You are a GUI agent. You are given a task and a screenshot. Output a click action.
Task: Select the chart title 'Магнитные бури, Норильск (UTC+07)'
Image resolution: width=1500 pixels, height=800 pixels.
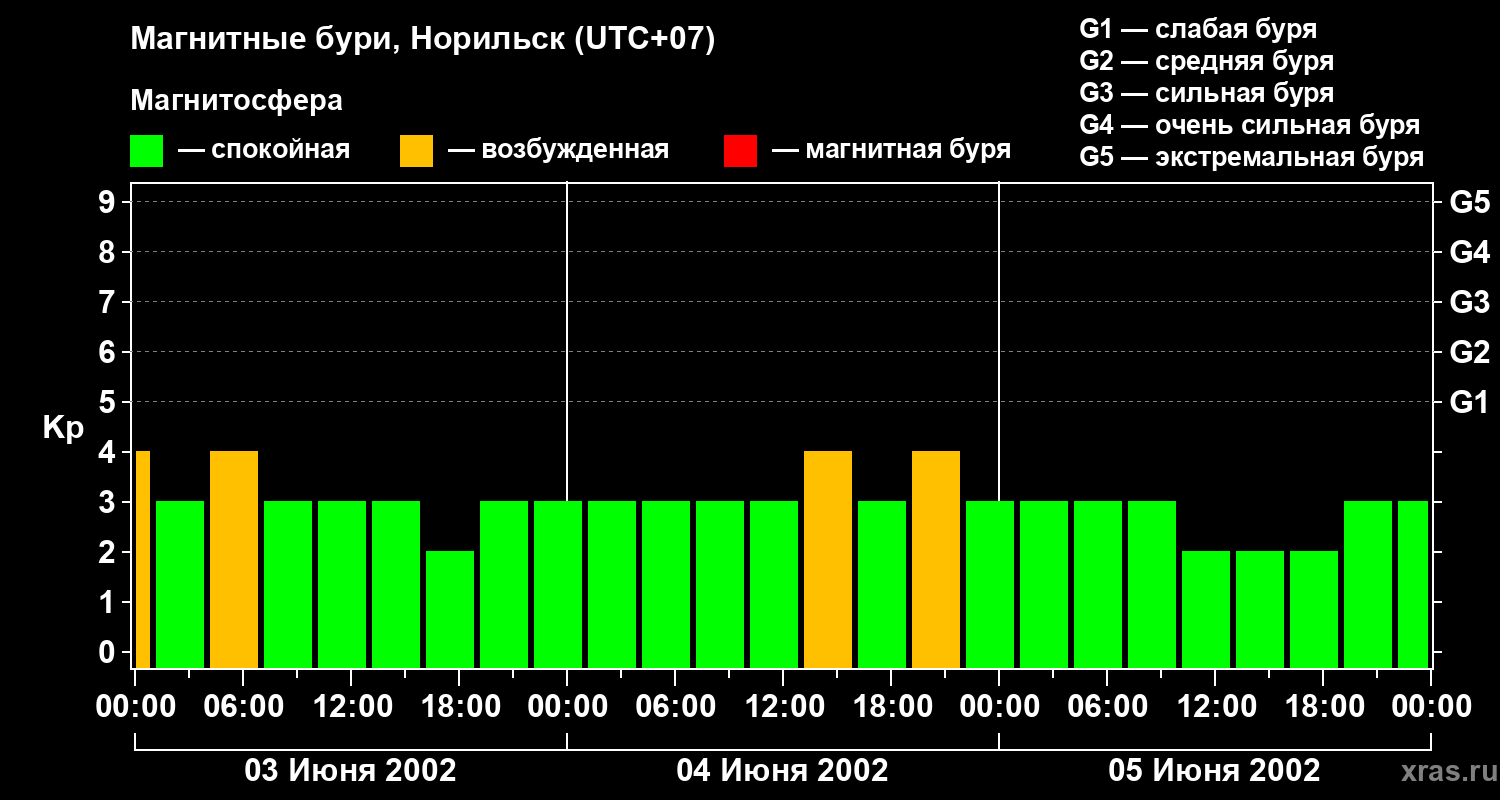click(x=423, y=40)
